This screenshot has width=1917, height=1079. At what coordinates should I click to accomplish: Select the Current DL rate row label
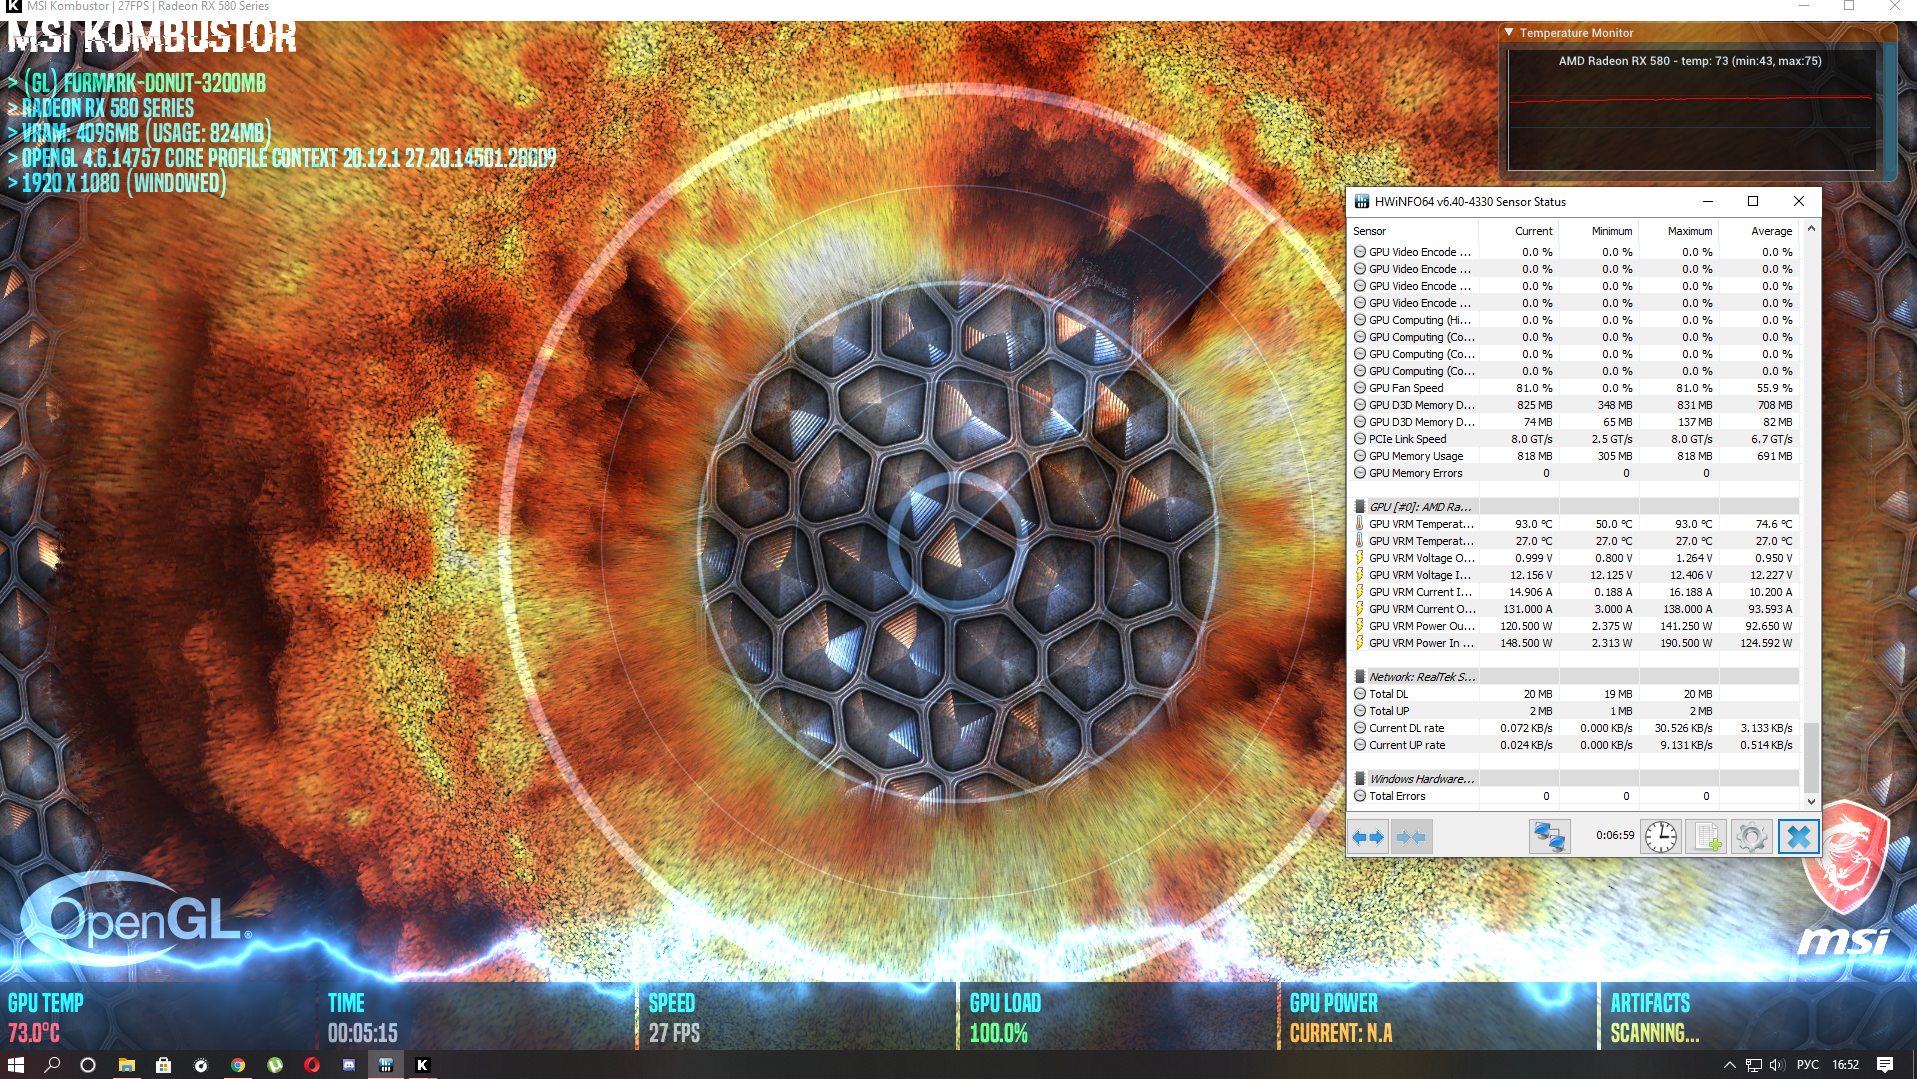tap(1407, 728)
